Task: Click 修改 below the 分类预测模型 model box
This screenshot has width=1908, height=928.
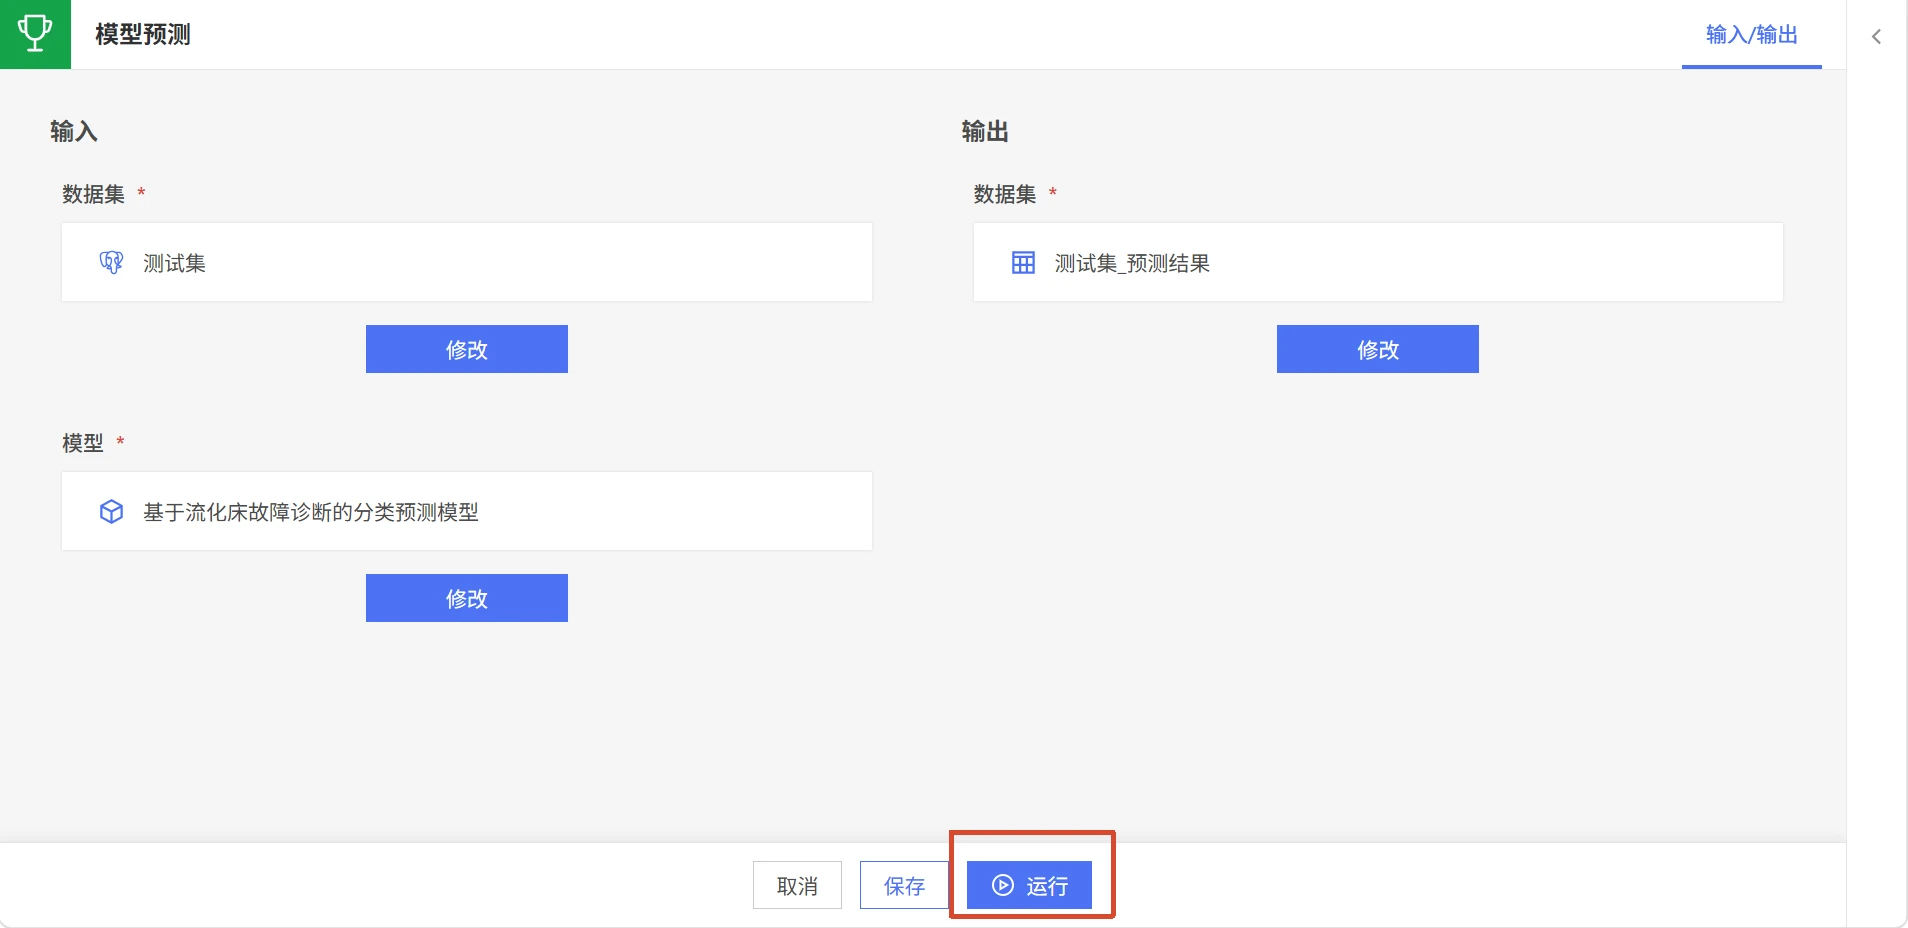Action: [467, 598]
